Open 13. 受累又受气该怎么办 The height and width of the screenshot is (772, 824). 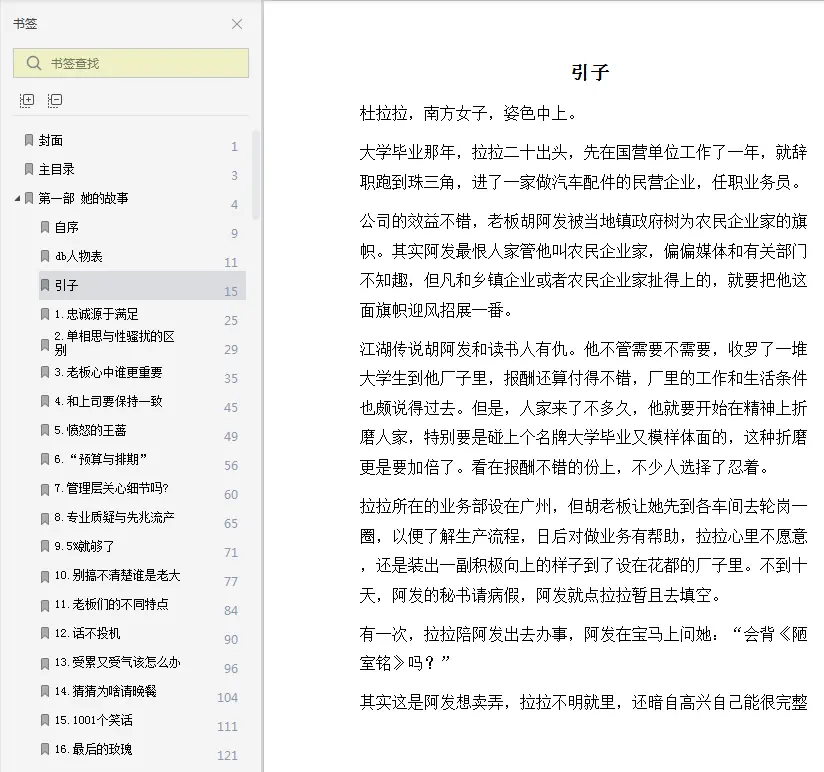click(x=117, y=662)
